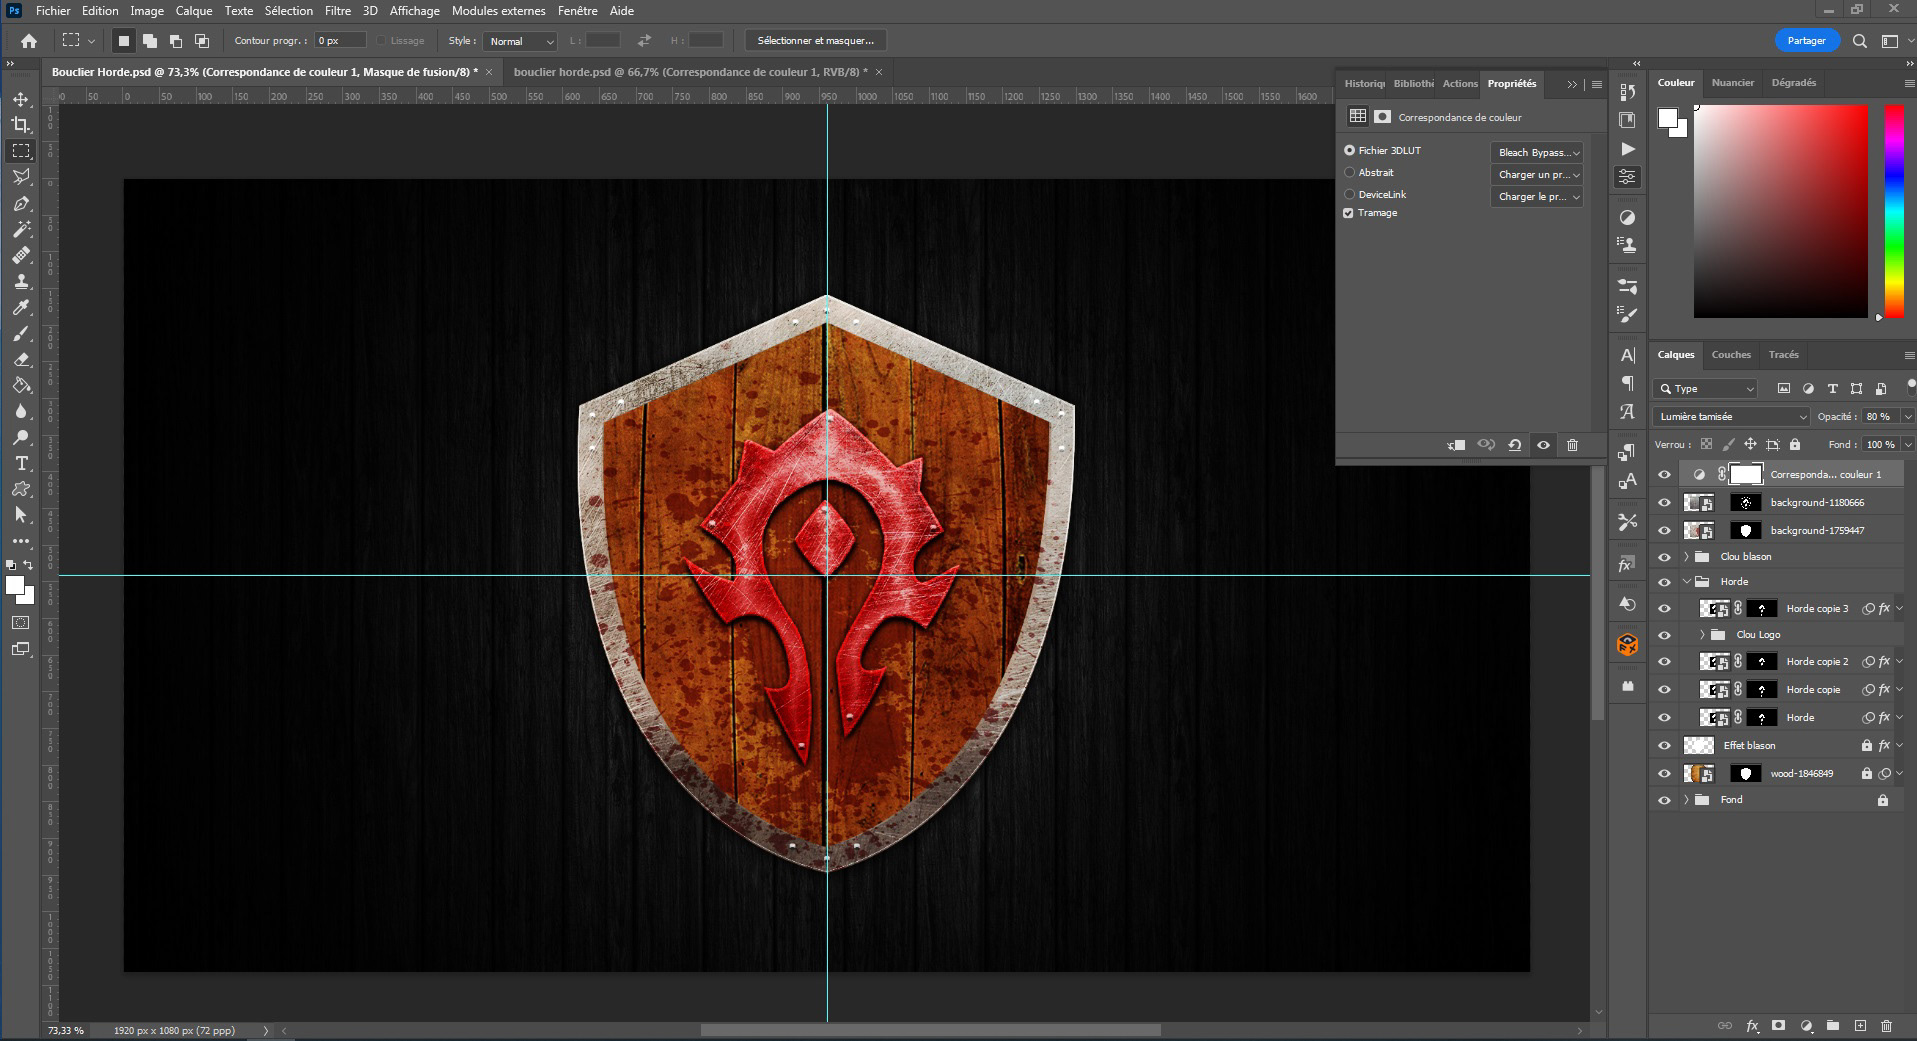Select the Eyedropper tool

click(x=21, y=307)
